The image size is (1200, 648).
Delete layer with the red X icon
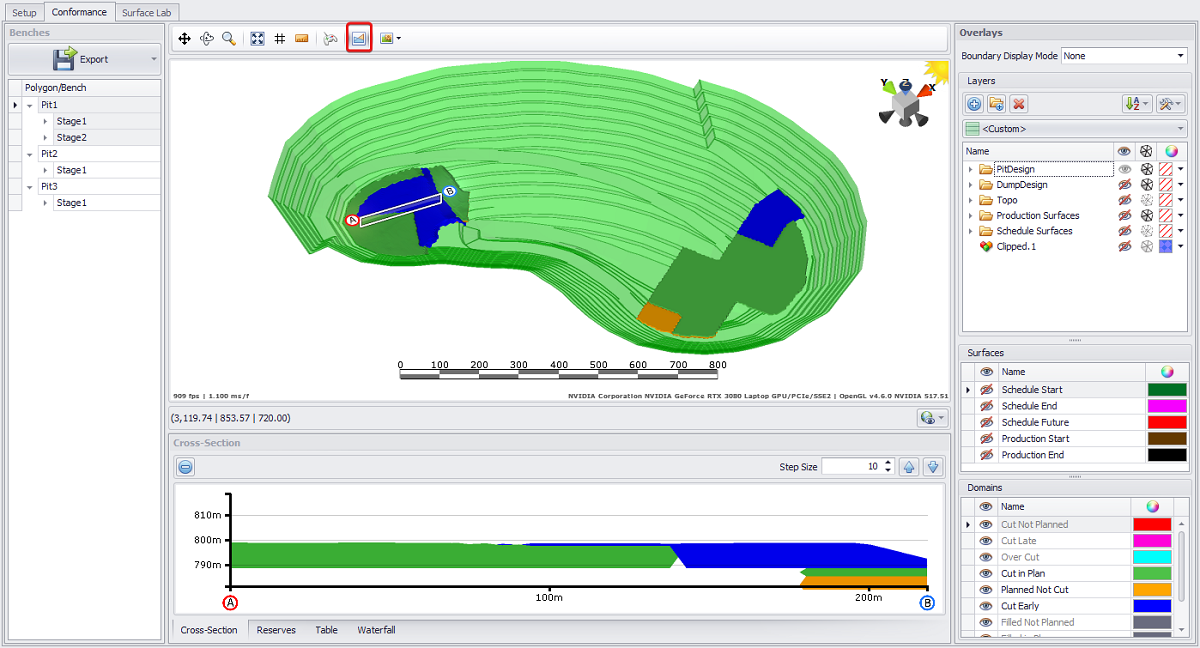(x=1019, y=104)
